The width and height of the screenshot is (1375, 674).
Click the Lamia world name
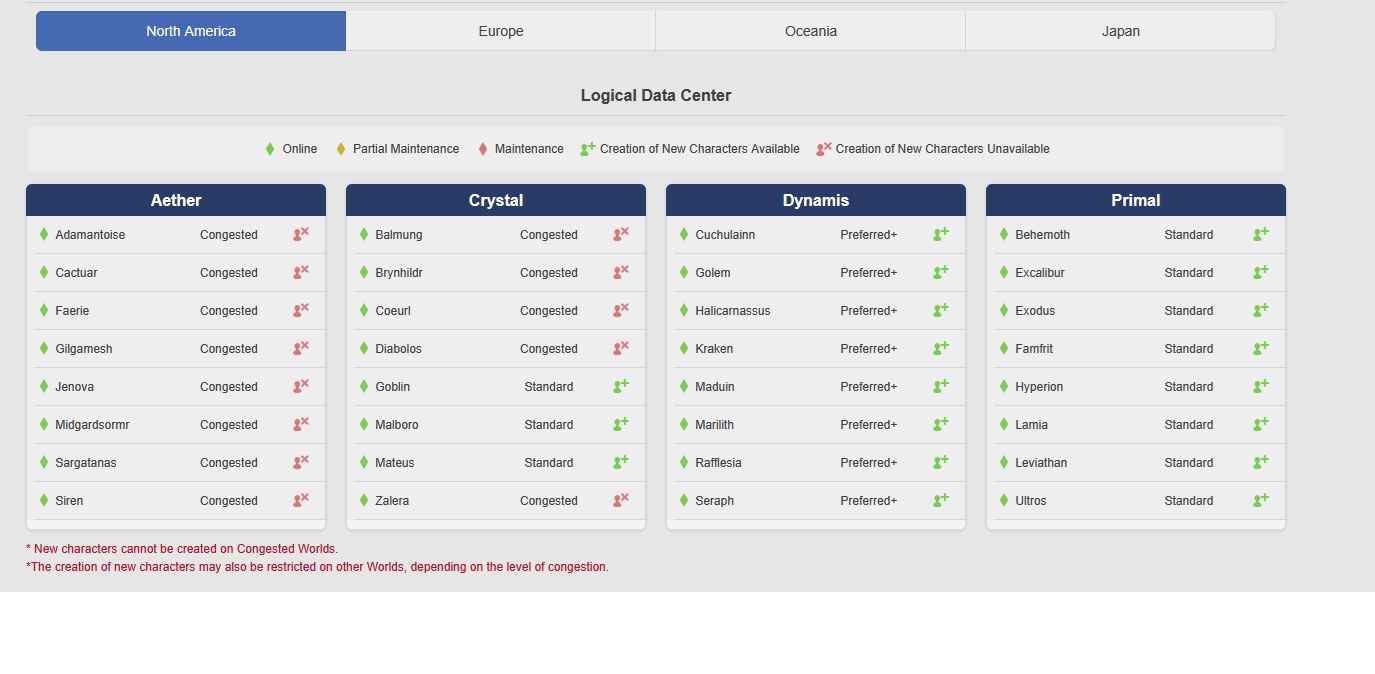(1032, 425)
